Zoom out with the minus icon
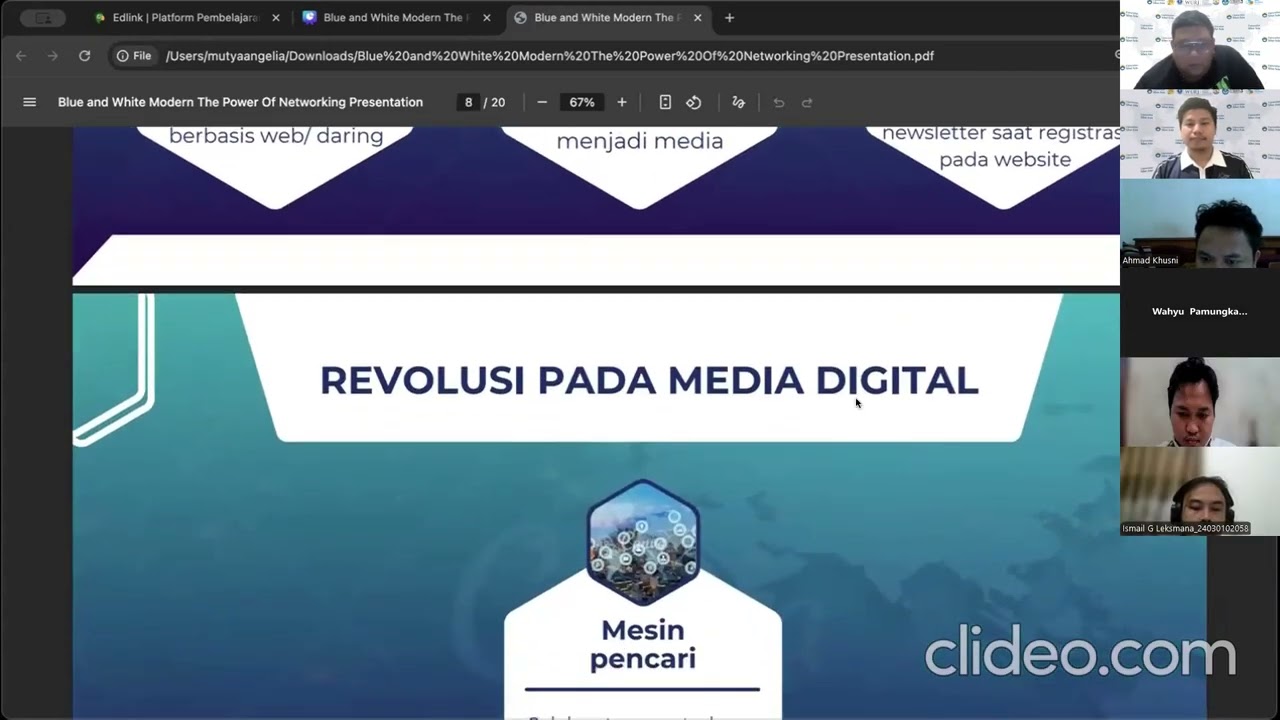 tap(542, 102)
